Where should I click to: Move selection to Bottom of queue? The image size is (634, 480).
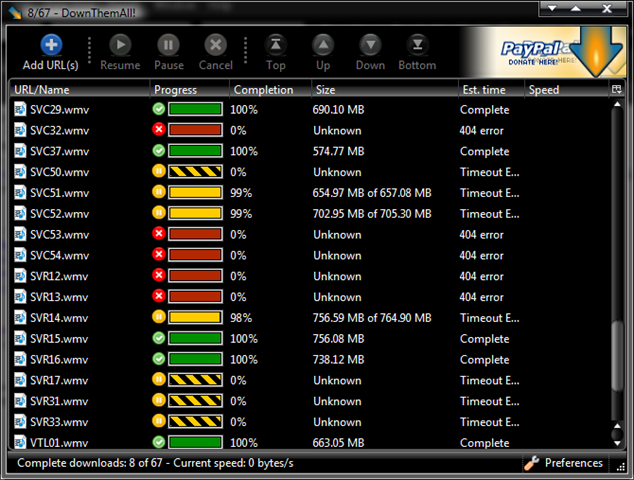(417, 53)
